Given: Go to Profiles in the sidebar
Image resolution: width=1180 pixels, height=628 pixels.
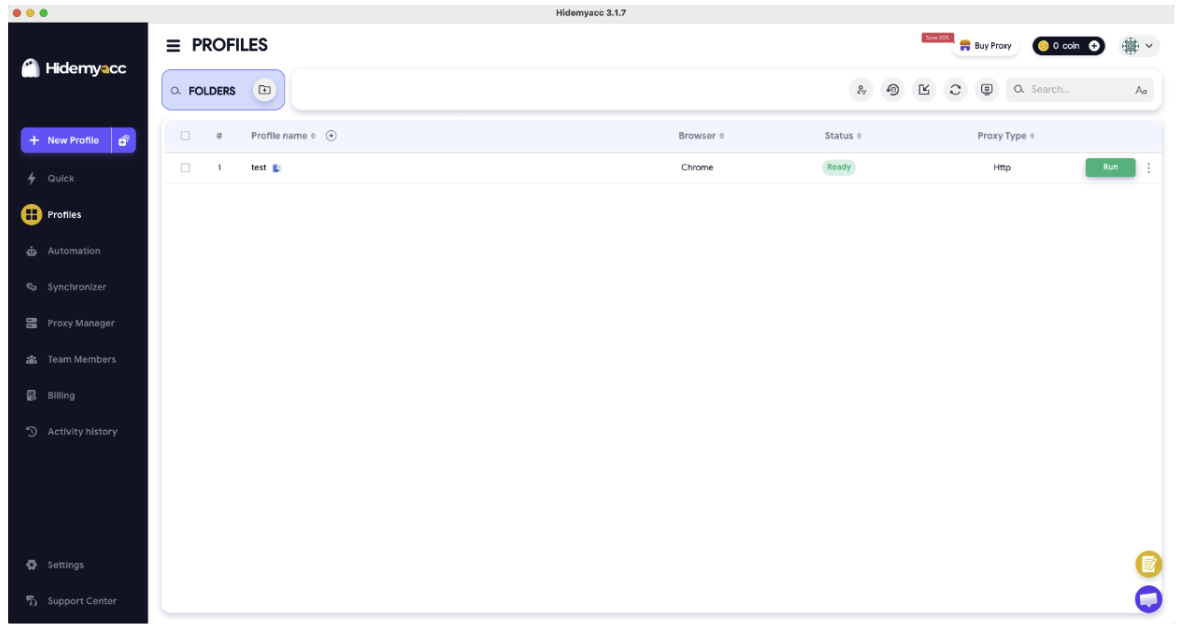Looking at the screenshot, I should point(64,215).
